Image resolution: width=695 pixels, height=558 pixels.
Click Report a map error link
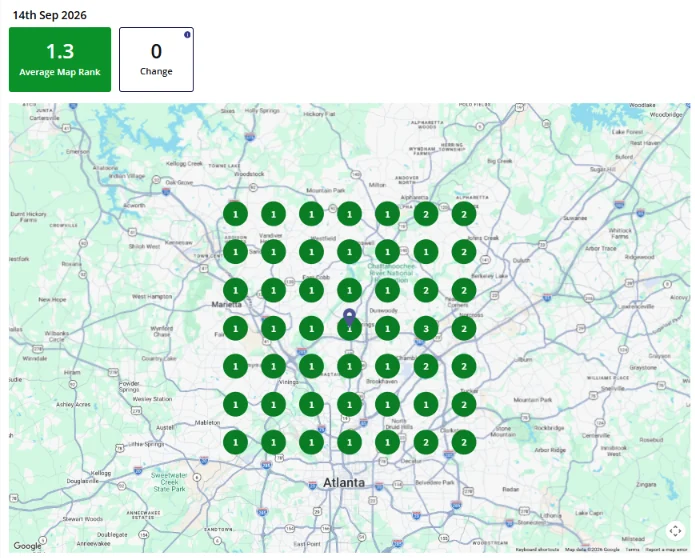666,550
